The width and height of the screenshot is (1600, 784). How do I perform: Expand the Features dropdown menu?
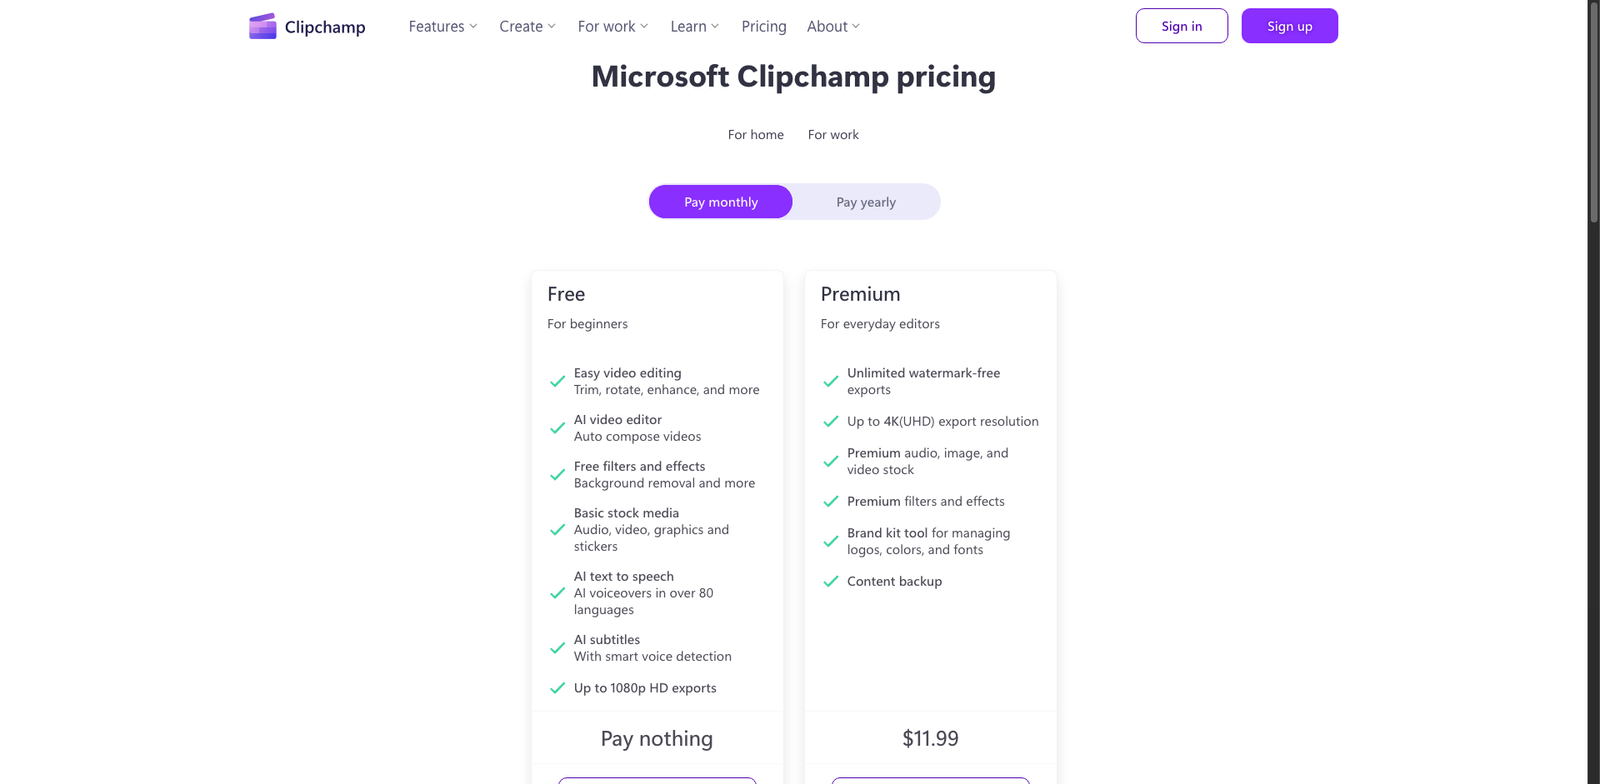(442, 26)
